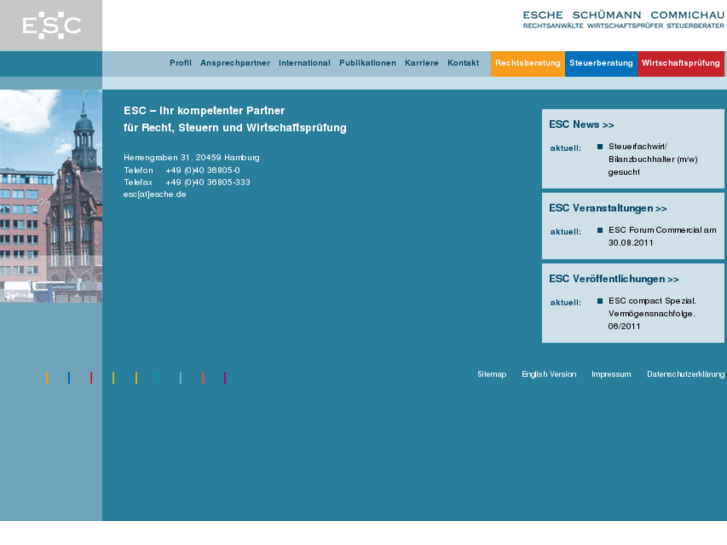Image resolution: width=727 pixels, height=545 pixels.
Task: Open the Impressum footer link
Action: point(611,374)
